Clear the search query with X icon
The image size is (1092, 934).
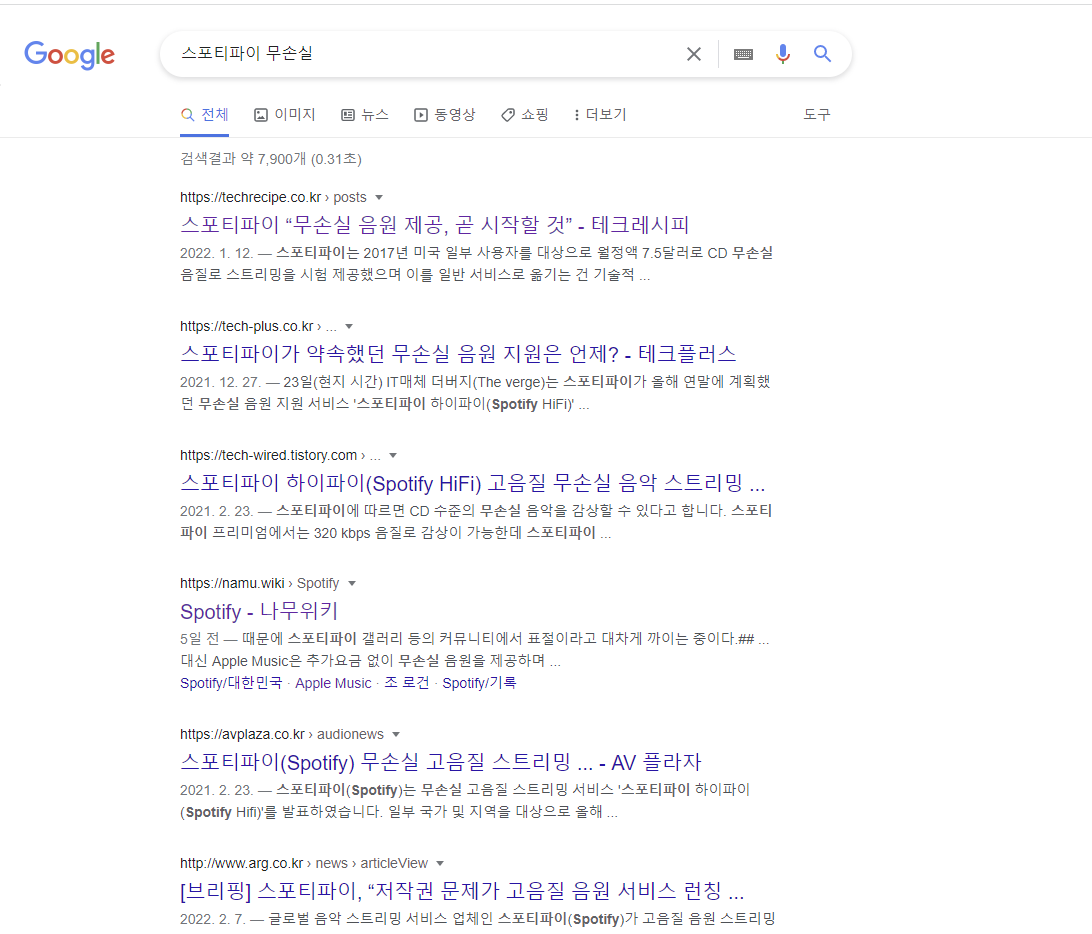[694, 54]
